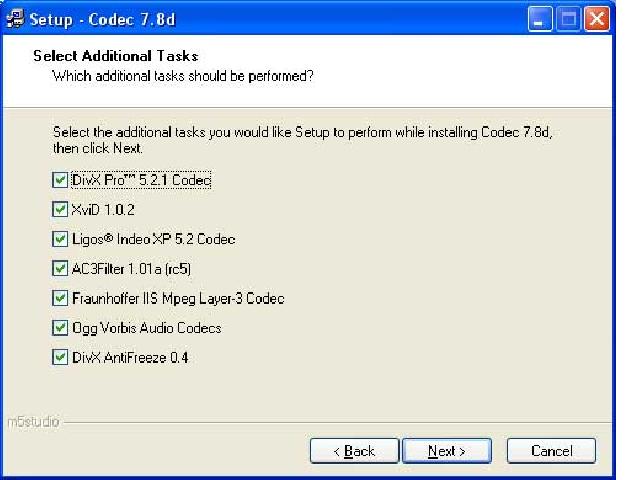Click the DivX AntiFreeze 0.4 label
The height and width of the screenshot is (480, 640).
pyautogui.click(x=130, y=358)
